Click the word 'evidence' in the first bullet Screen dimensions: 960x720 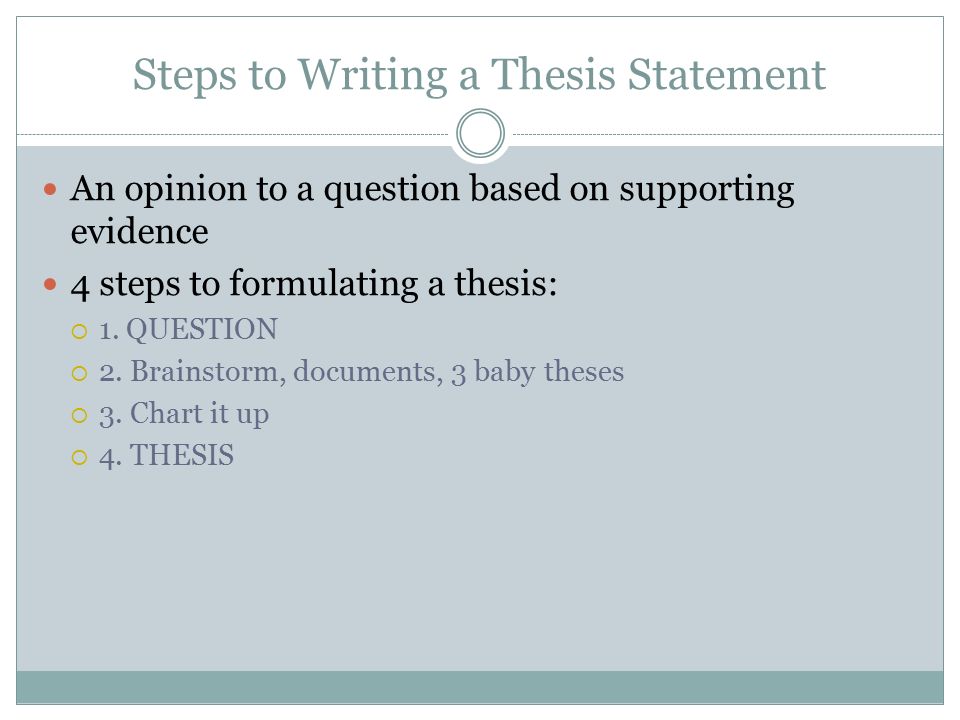click(x=140, y=232)
